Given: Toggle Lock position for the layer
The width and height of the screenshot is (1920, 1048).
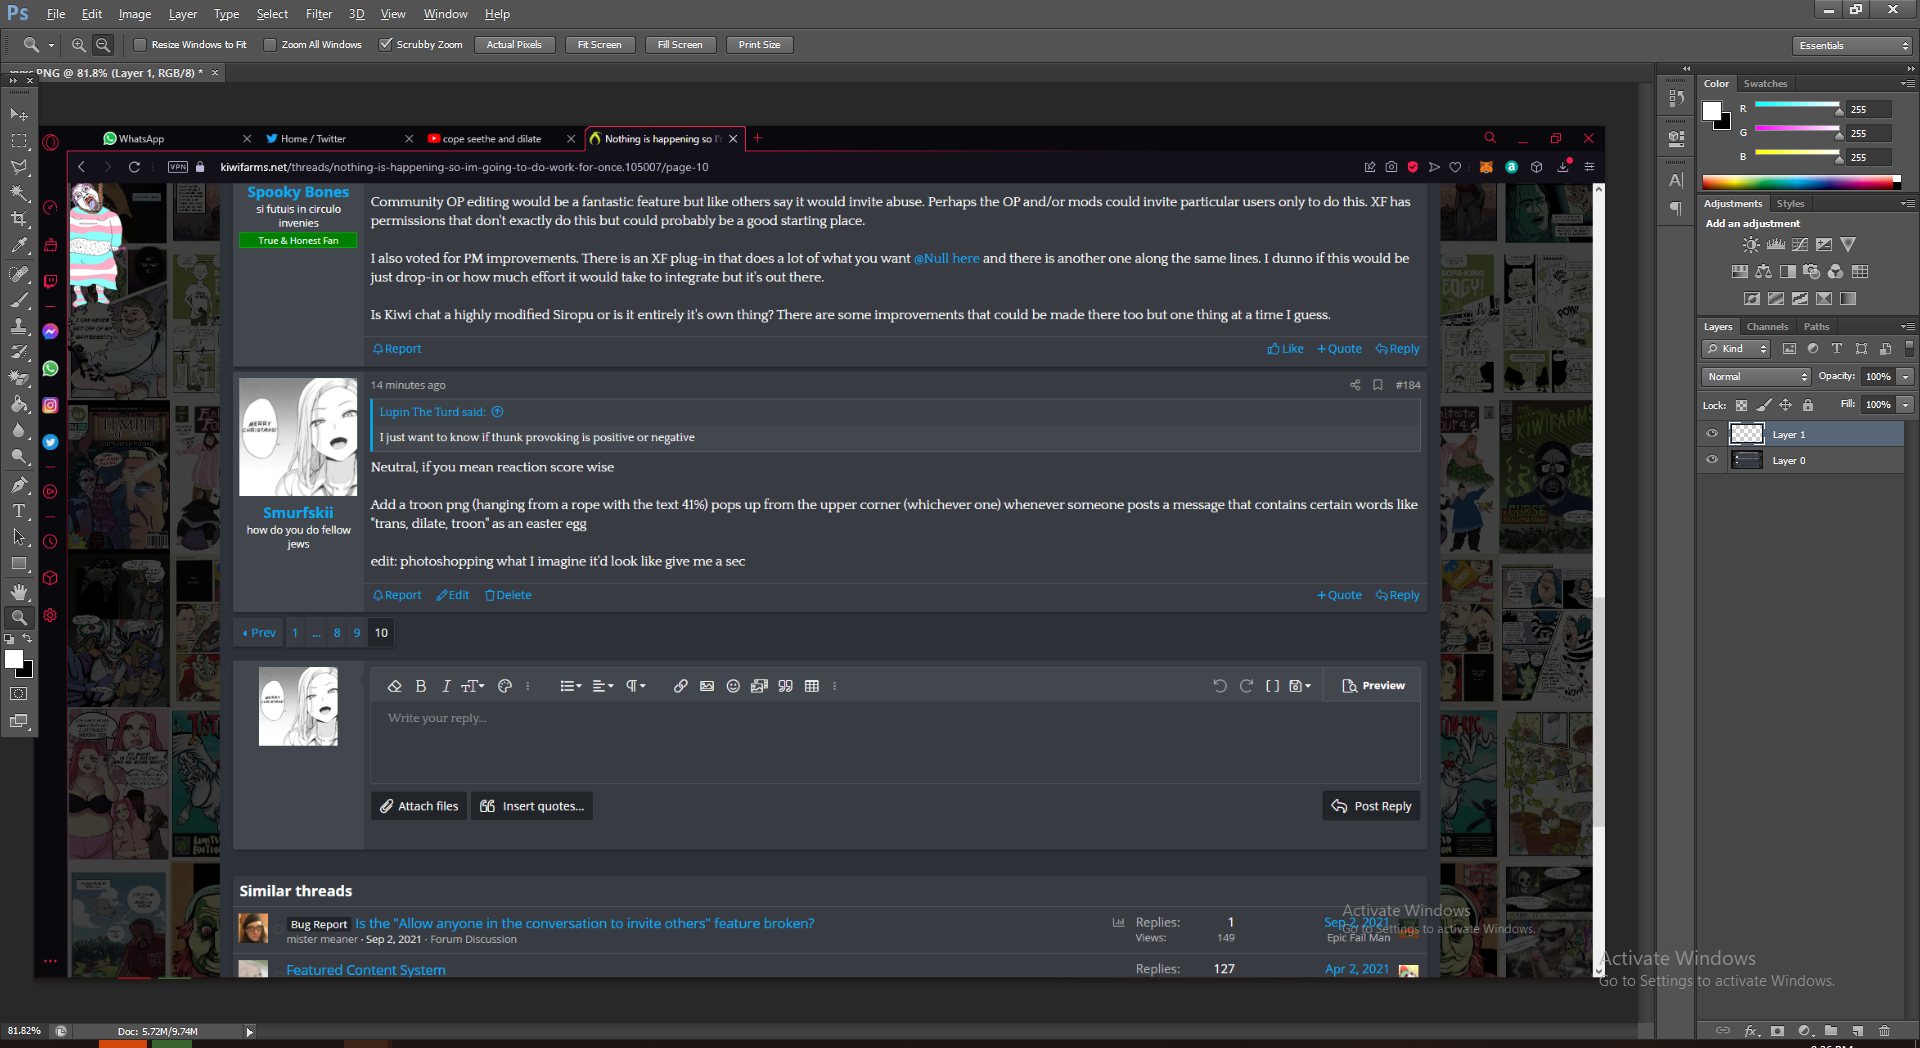Looking at the screenshot, I should (1785, 405).
